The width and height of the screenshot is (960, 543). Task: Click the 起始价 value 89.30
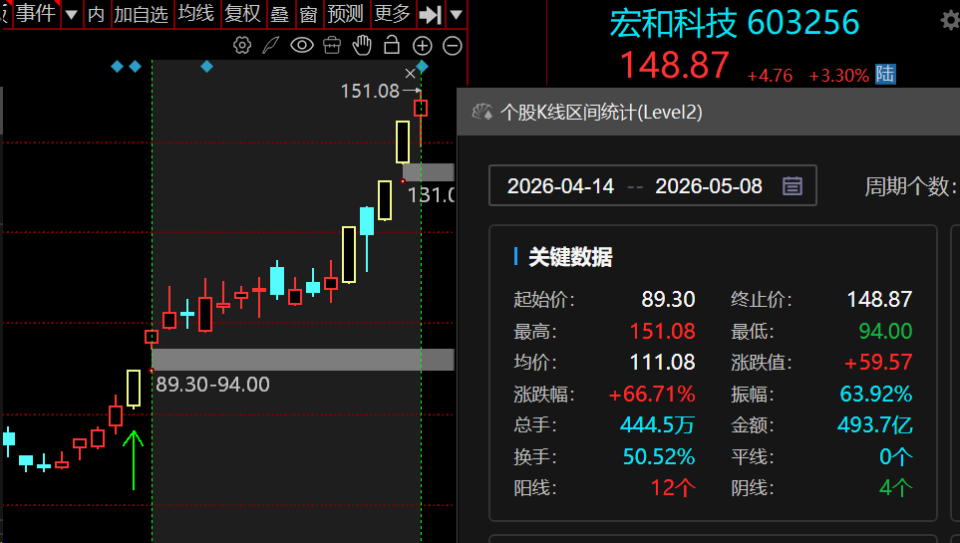click(x=668, y=299)
